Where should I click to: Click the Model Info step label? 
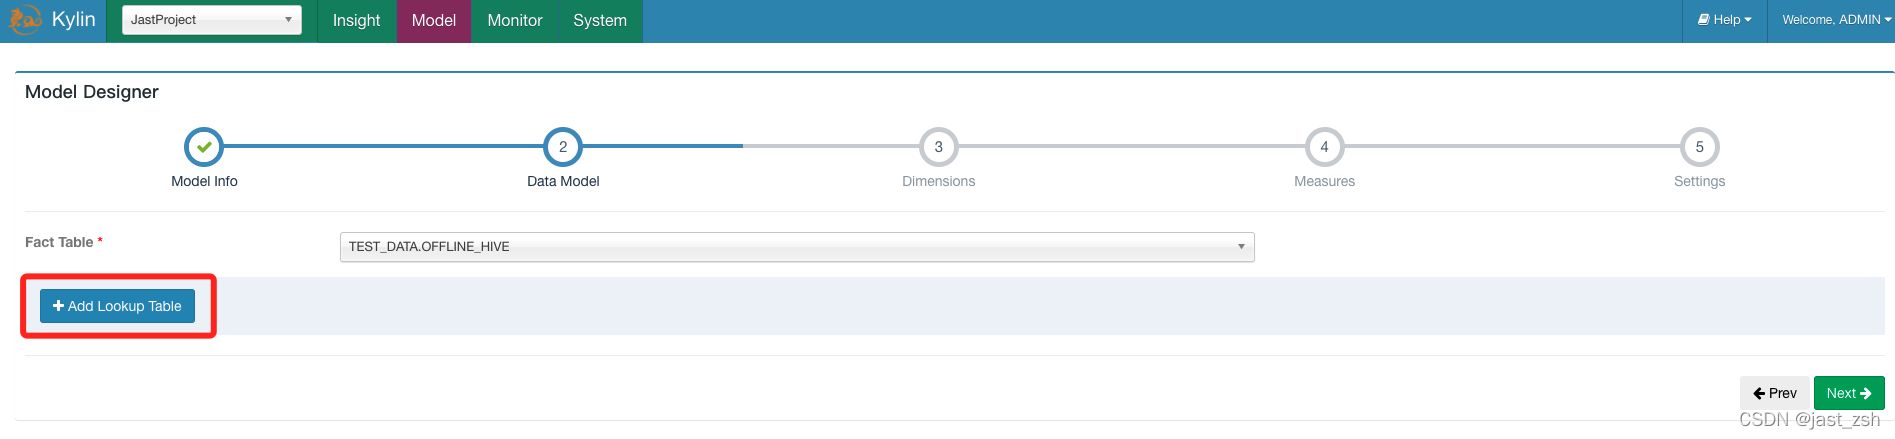(x=204, y=181)
